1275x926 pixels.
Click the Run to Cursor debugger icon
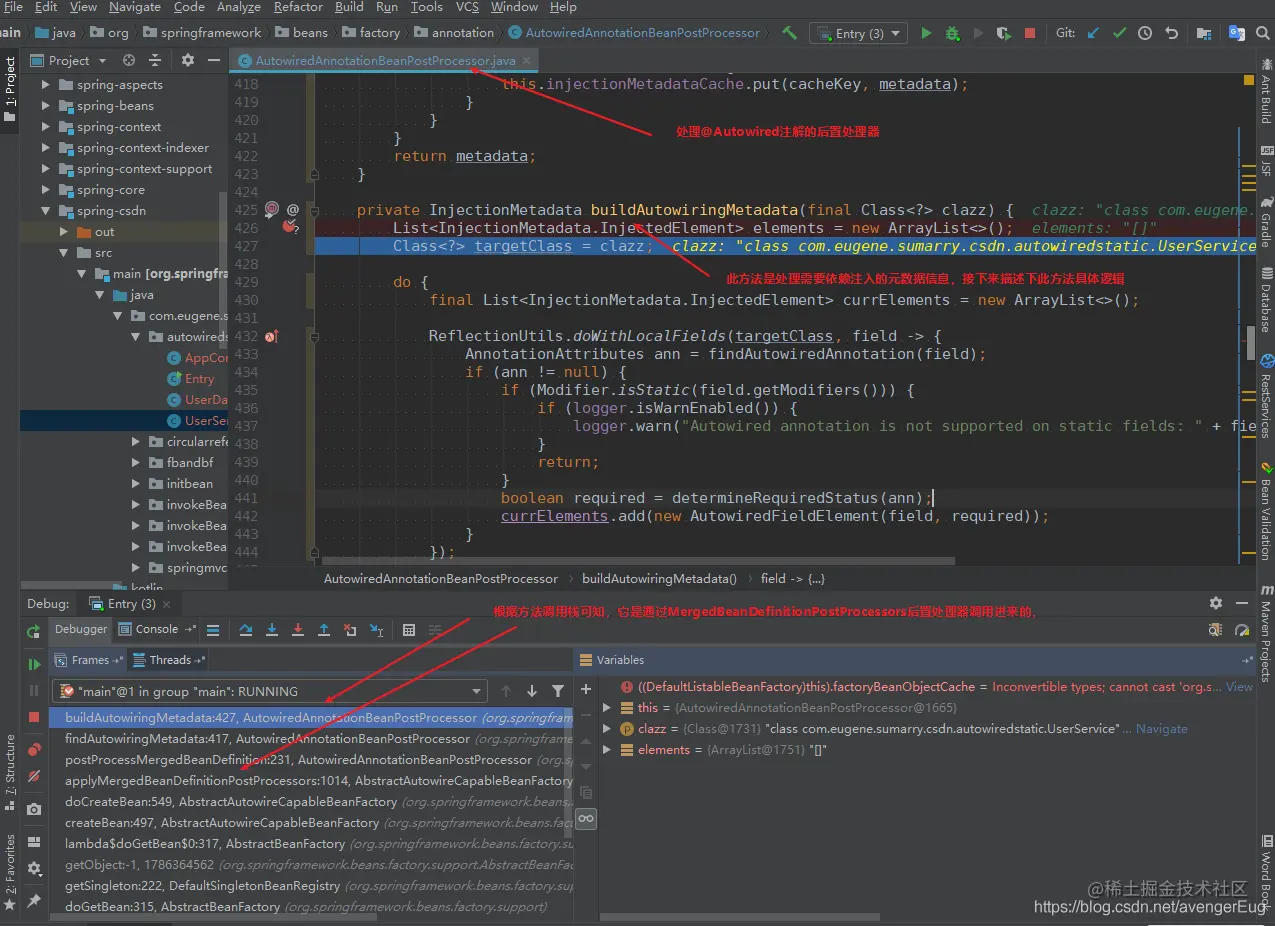(376, 630)
